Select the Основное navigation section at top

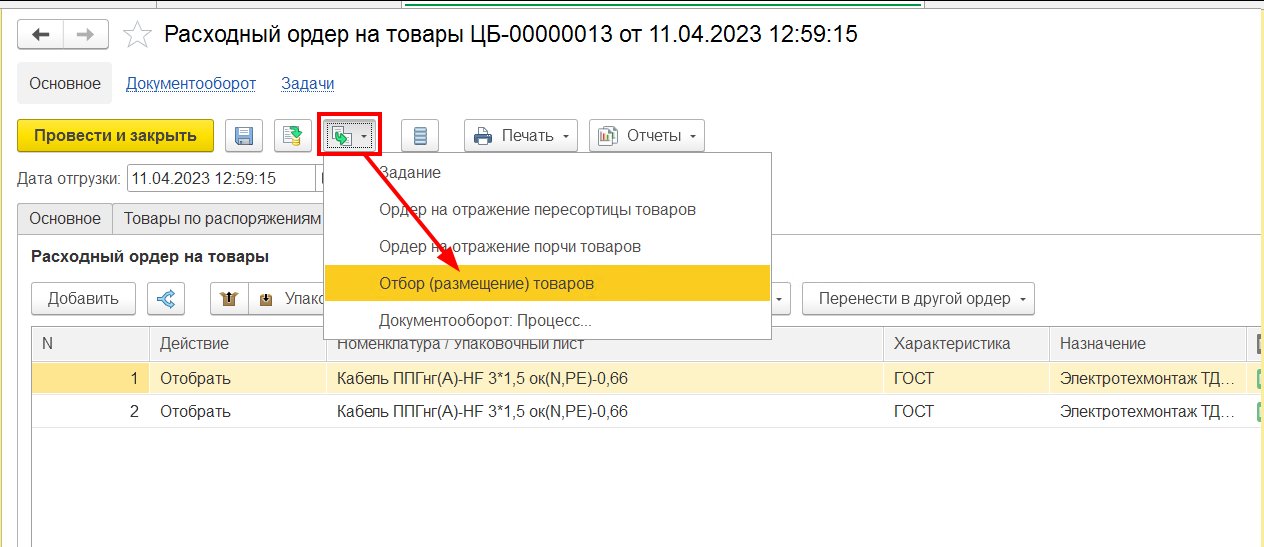(x=65, y=84)
